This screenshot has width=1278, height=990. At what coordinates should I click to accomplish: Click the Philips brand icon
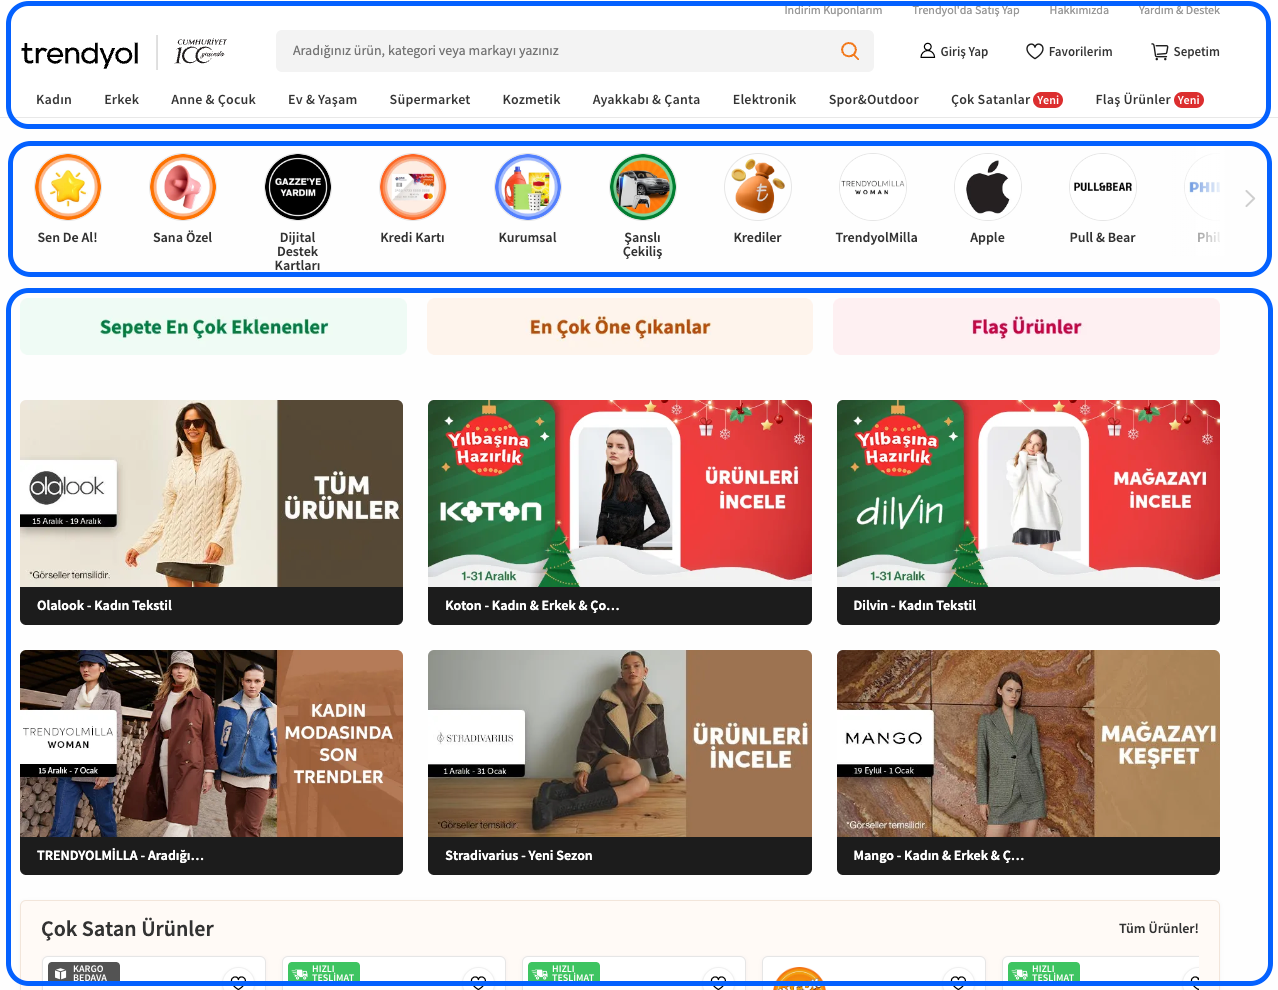[x=1203, y=187]
